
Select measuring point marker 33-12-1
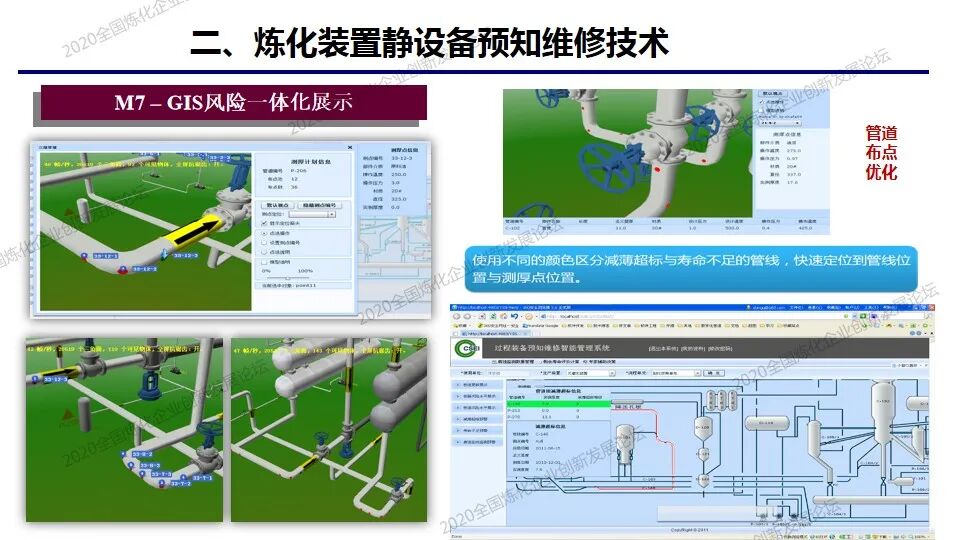pos(84,257)
